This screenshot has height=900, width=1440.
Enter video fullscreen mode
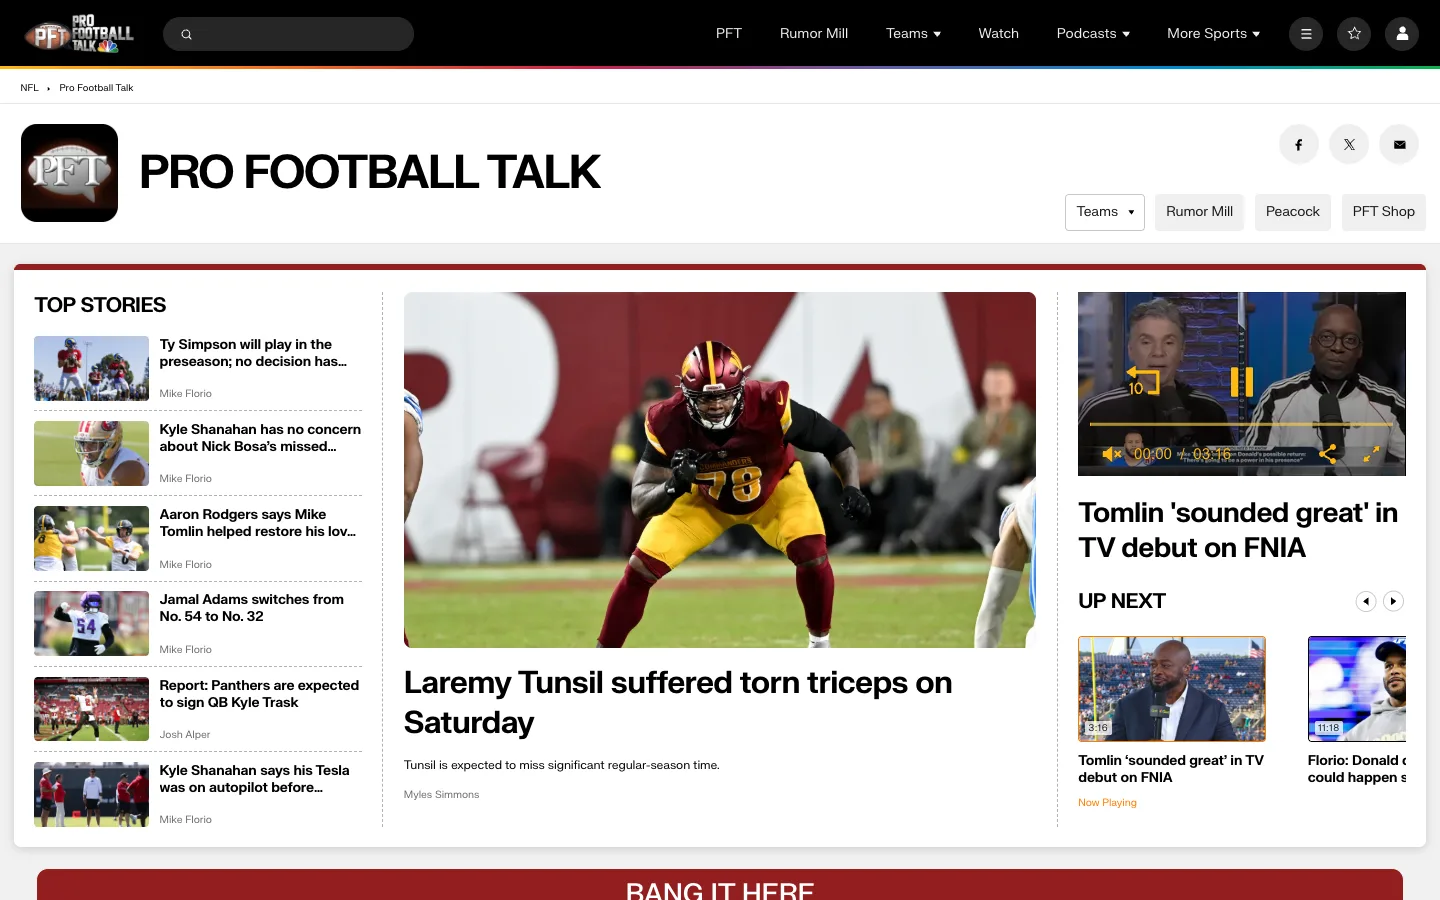coord(1372,454)
